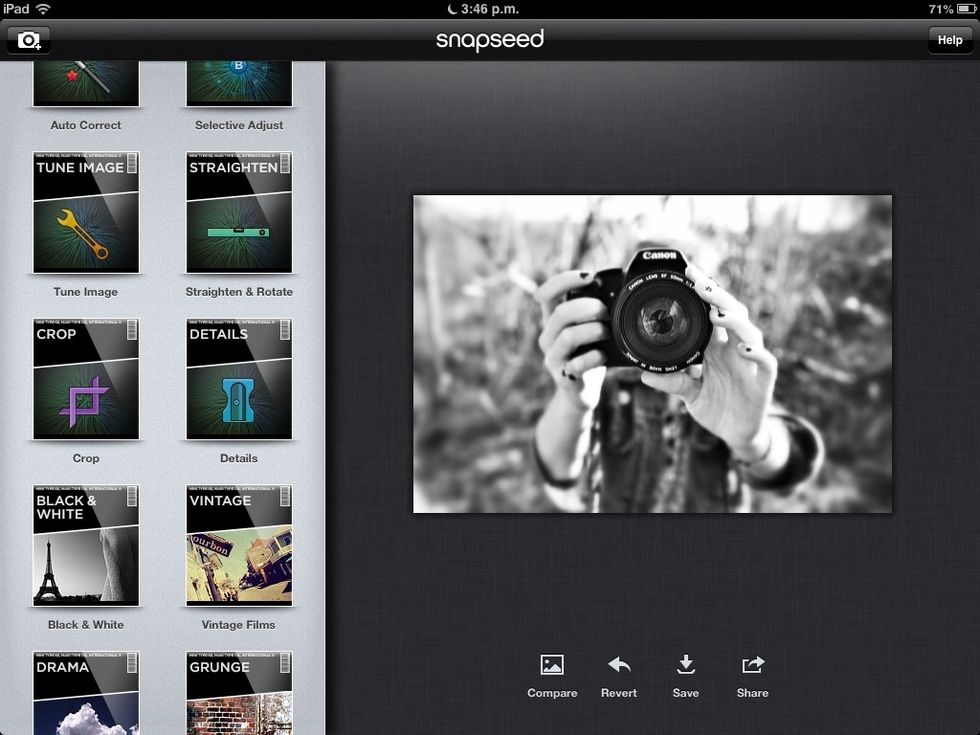Apply the Black & White filter tile
Screen dimensions: 980x735
point(86,546)
